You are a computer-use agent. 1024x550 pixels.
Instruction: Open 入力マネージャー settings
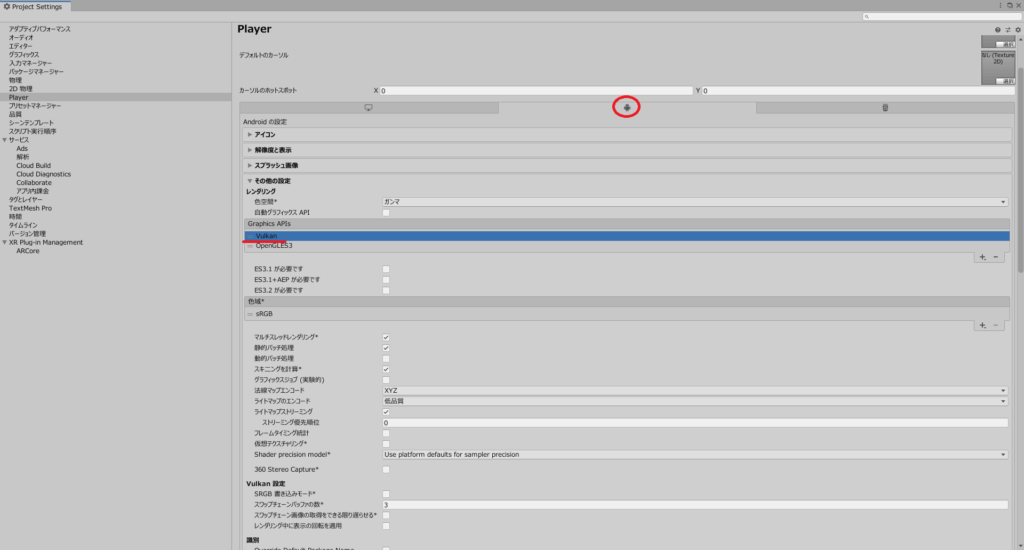pyautogui.click(x=30, y=63)
